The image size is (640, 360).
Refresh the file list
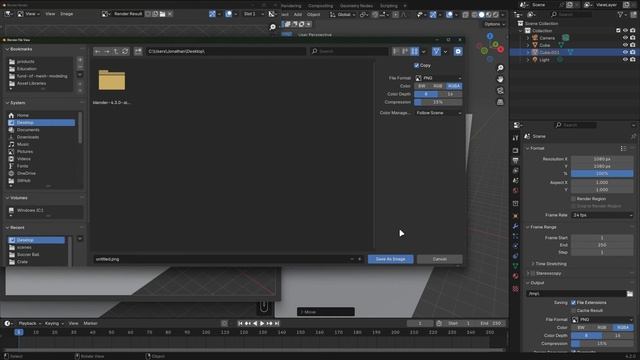click(x=125, y=51)
